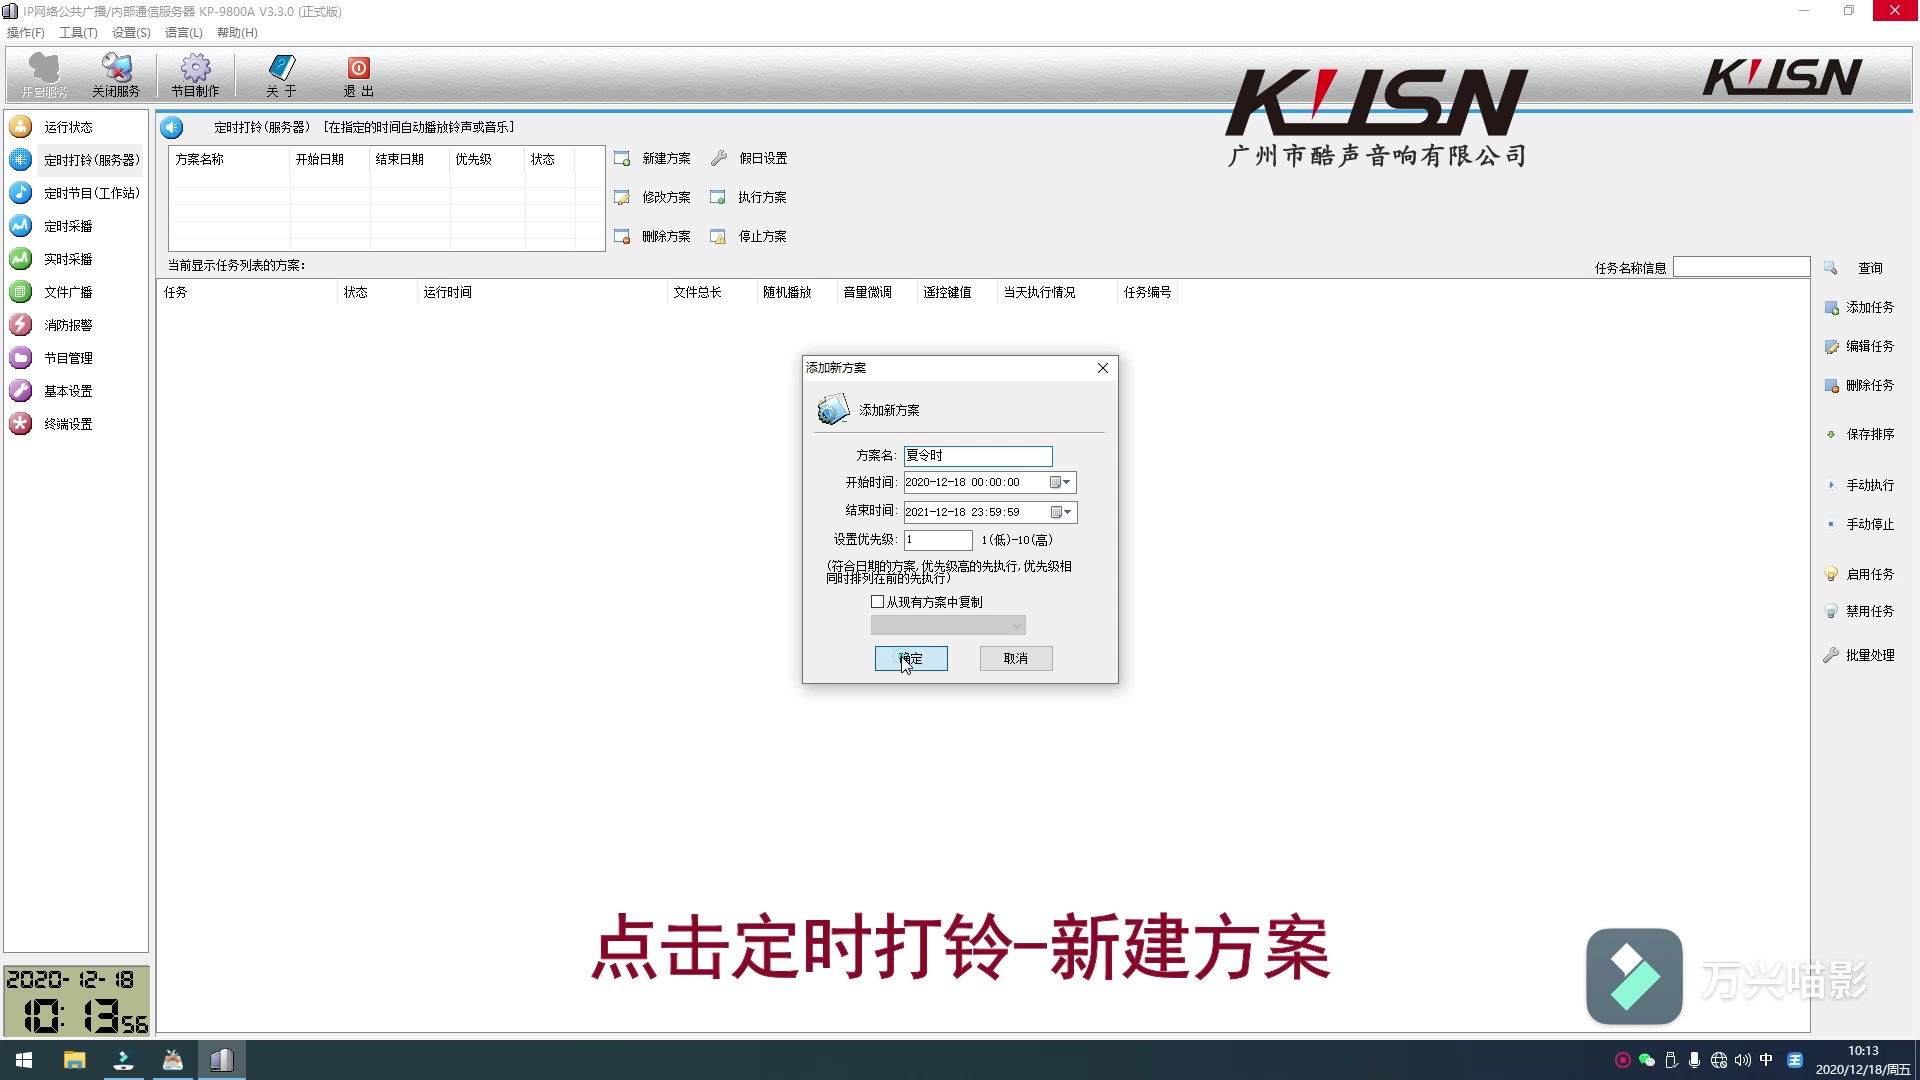Open the 语言(L) menu
1920x1080 pixels.
tap(183, 33)
